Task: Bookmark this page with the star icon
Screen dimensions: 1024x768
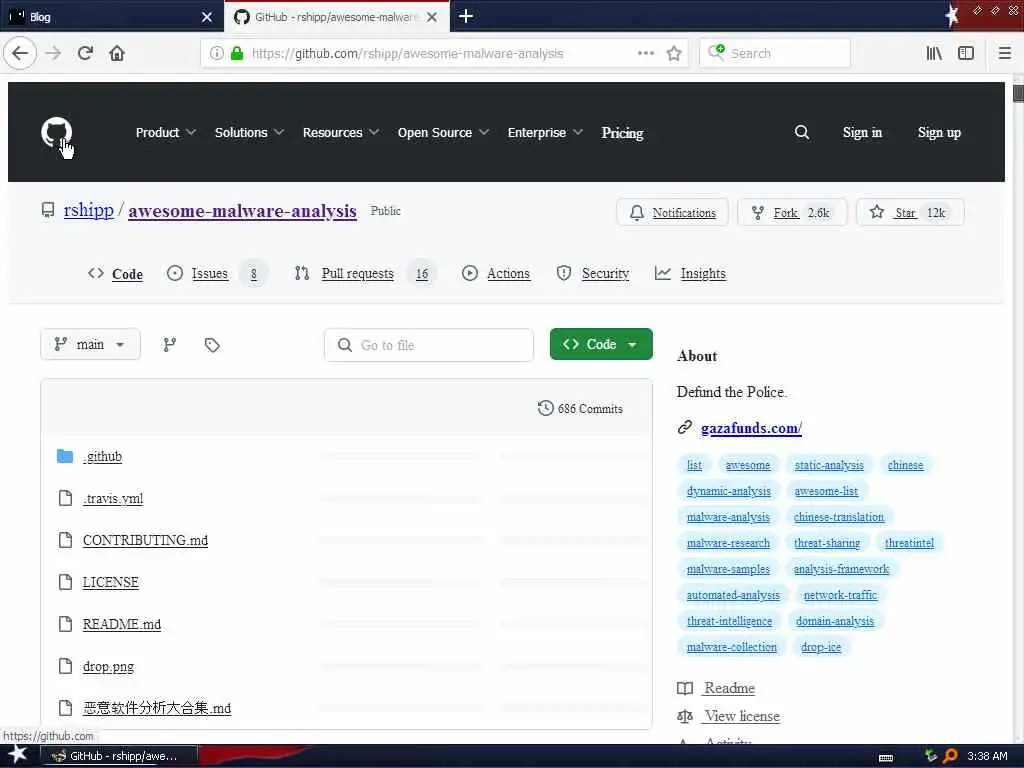Action: [x=674, y=53]
